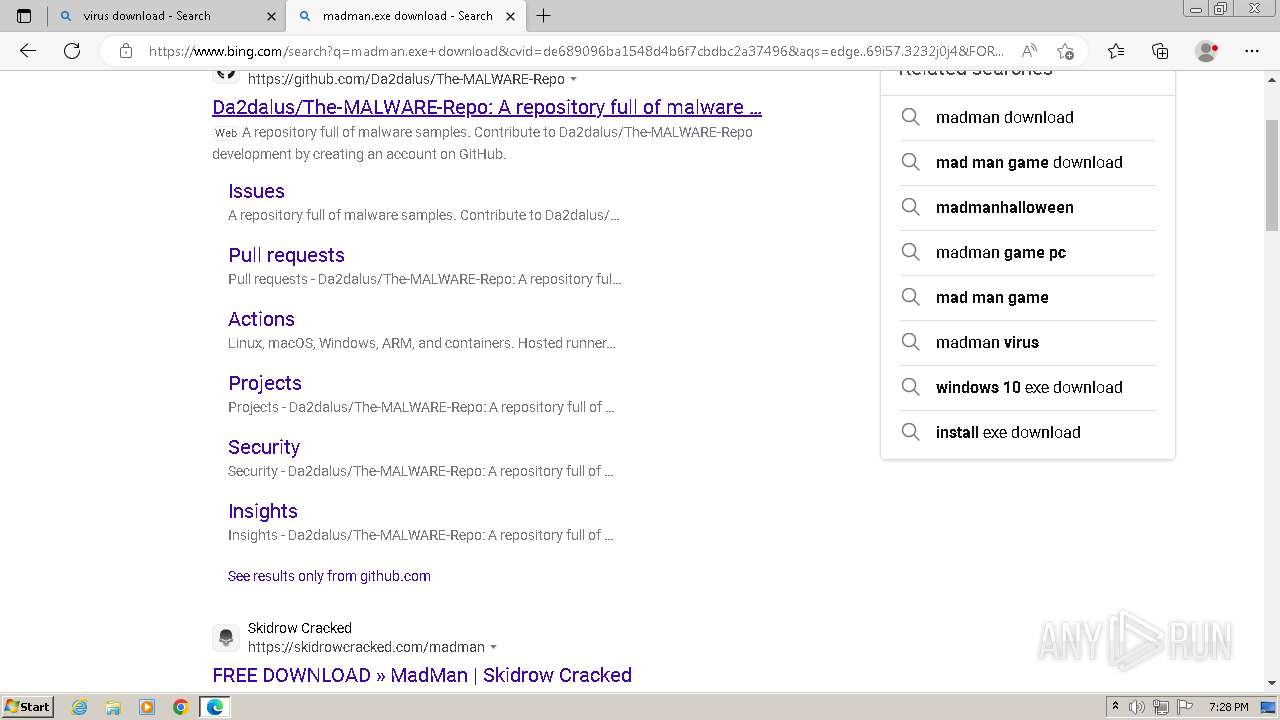The height and width of the screenshot is (720, 1280).
Task: Open the Pull requests sublink
Action: [x=286, y=255]
